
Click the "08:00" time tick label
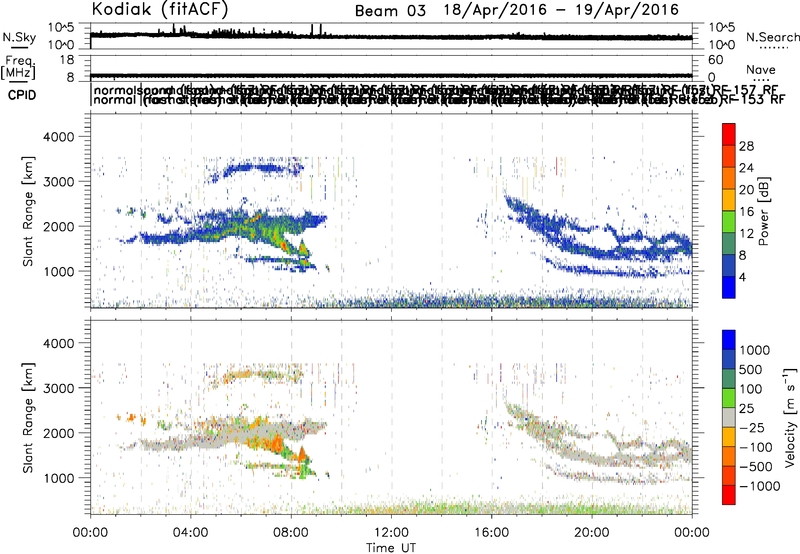(x=291, y=533)
